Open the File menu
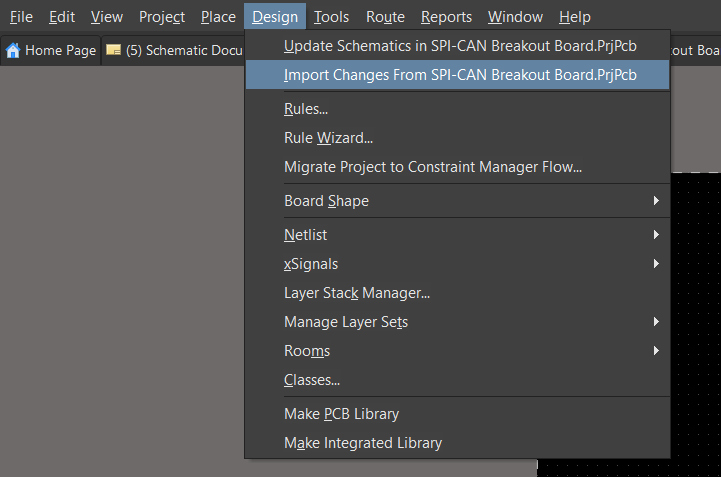 (21, 17)
